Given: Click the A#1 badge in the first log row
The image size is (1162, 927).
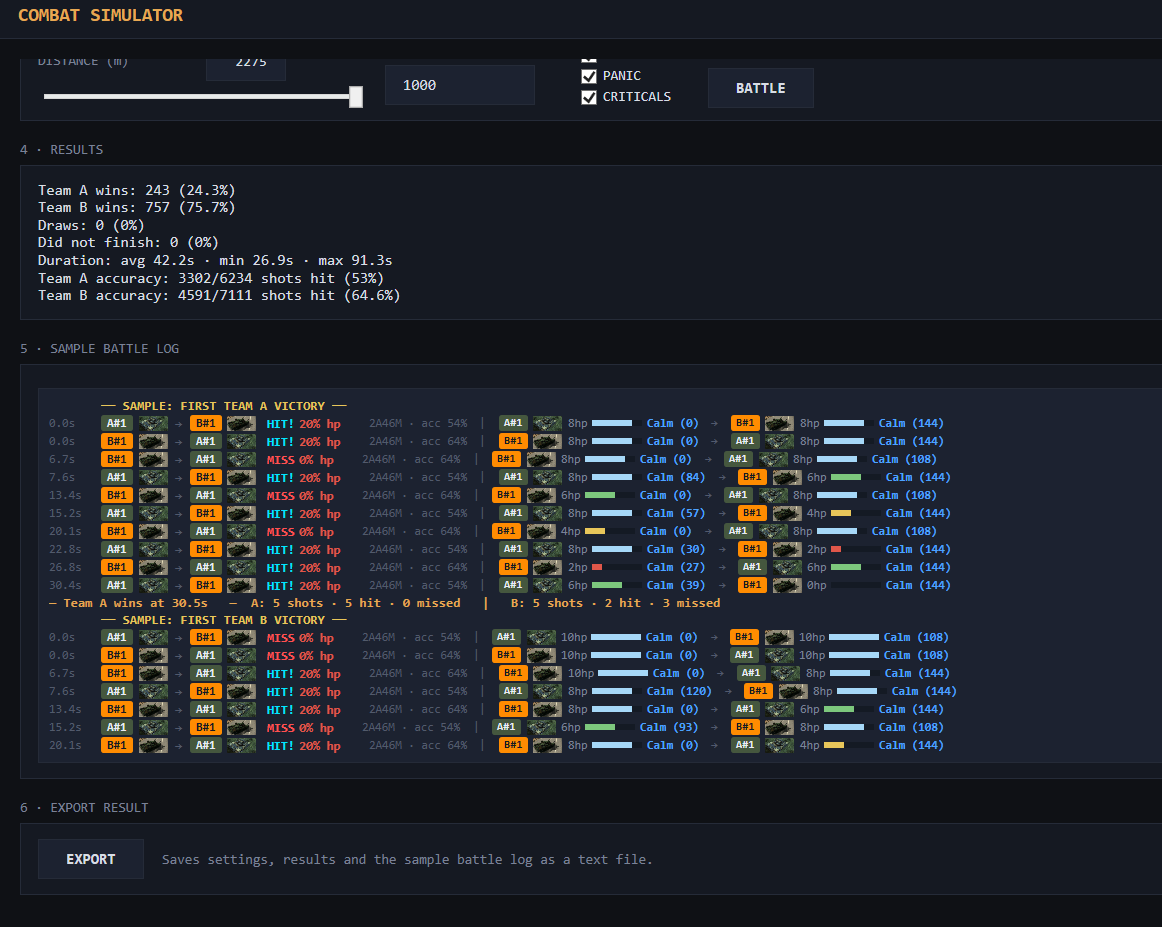Looking at the screenshot, I should click(116, 423).
